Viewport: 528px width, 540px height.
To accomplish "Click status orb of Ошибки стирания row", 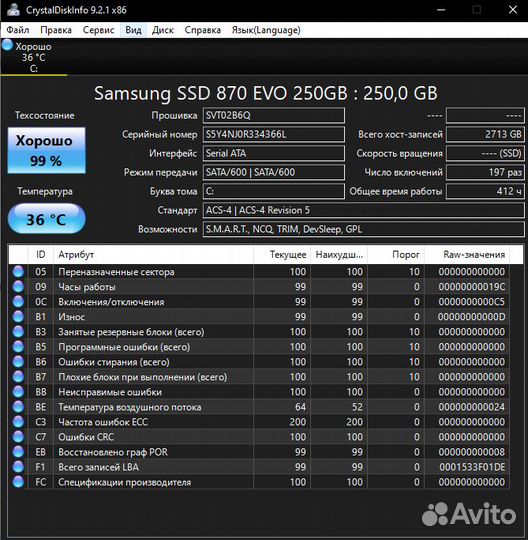I will coord(18,362).
